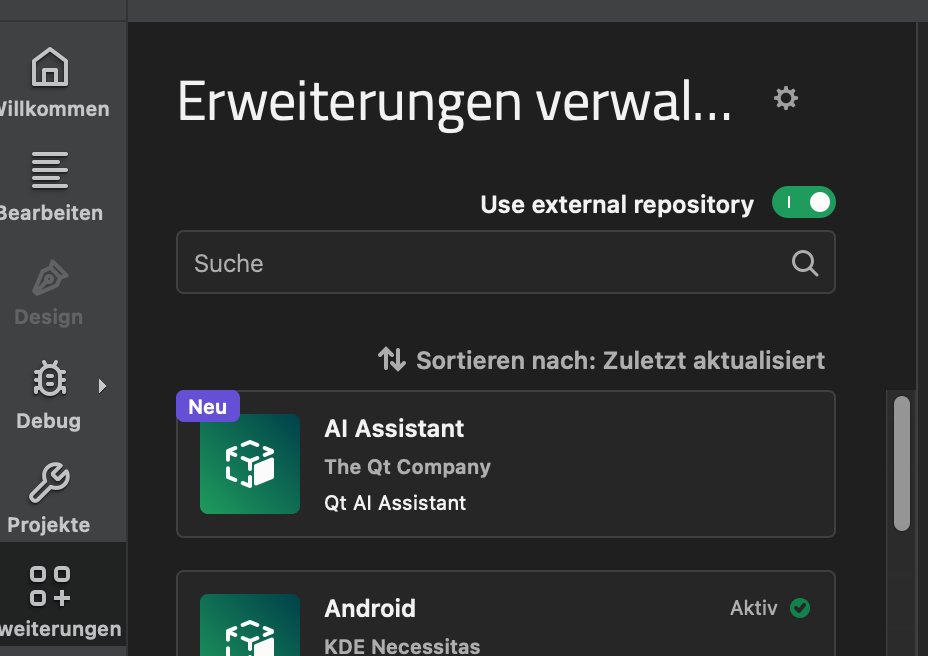Open the Sortieren nach dropdown
The image size is (928, 656).
(601, 360)
